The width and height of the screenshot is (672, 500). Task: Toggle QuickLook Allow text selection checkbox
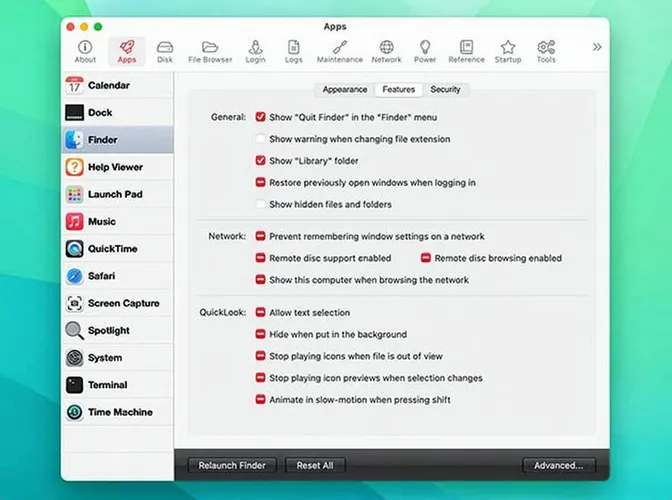click(260, 312)
